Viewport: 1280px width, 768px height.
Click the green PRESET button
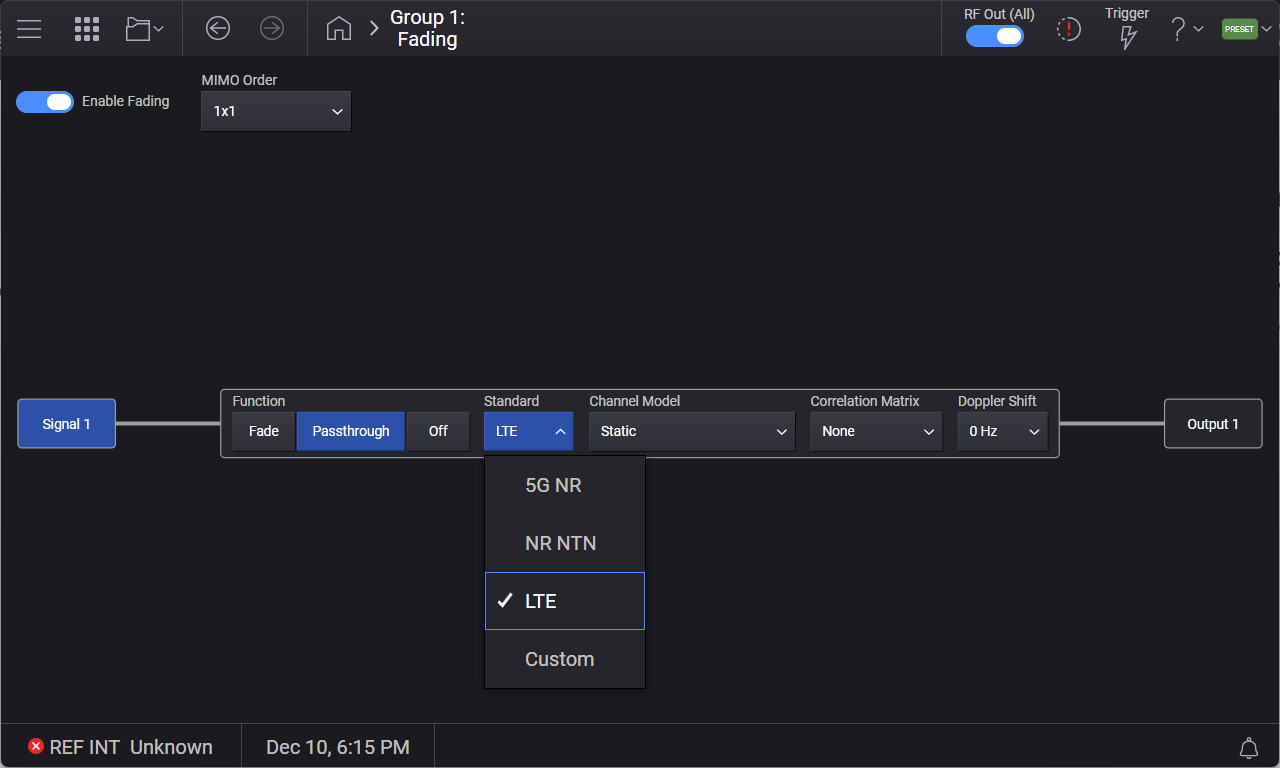(x=1239, y=29)
